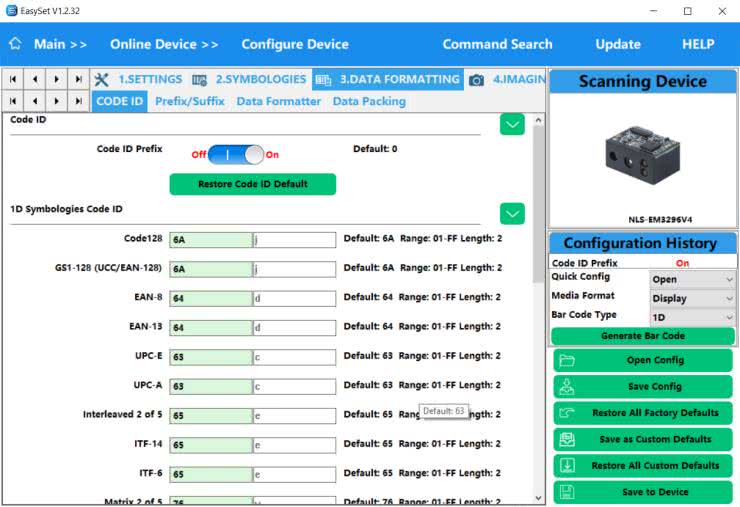740x507 pixels.
Task: Click the Code128 code ID hex field
Action: (x=210, y=240)
